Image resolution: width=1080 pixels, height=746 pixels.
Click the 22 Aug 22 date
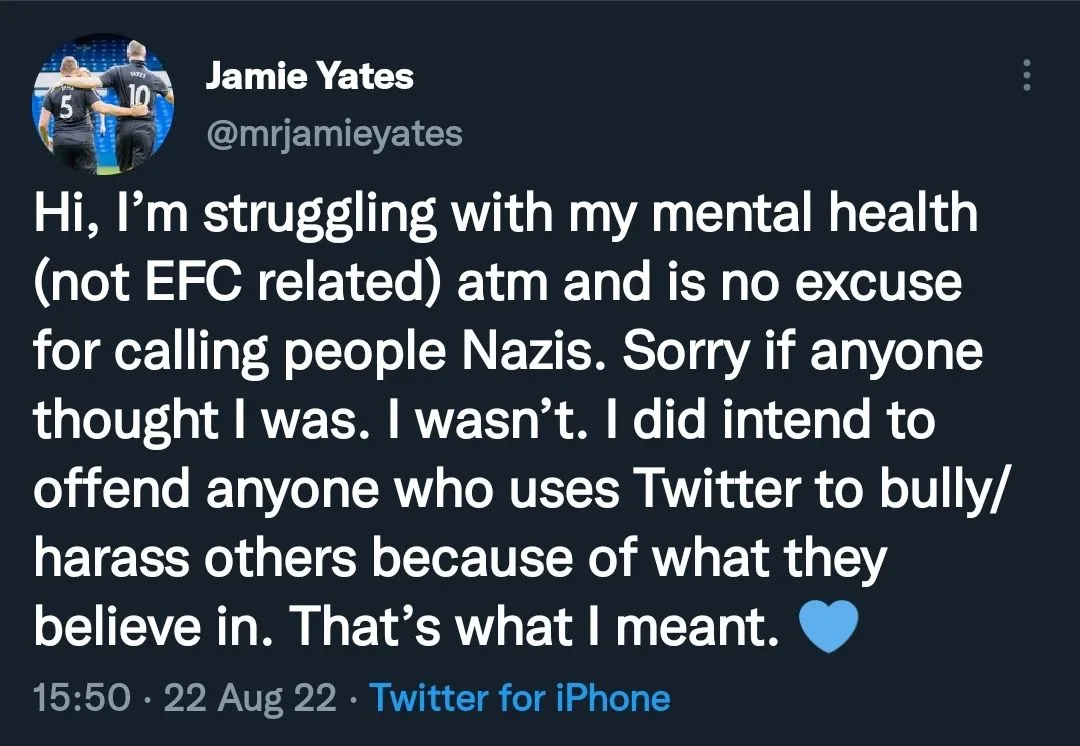pyautogui.click(x=251, y=697)
